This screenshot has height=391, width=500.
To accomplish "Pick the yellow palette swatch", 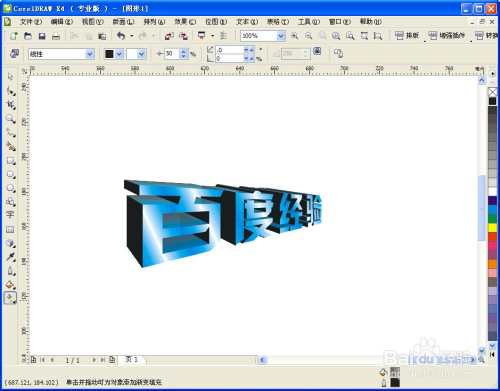I will [492, 227].
